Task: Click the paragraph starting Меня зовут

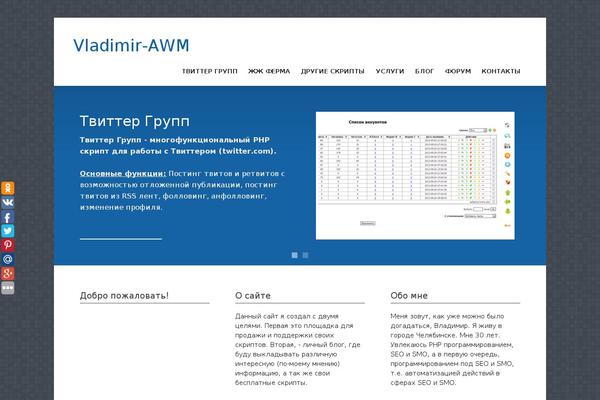Action: tap(452, 349)
